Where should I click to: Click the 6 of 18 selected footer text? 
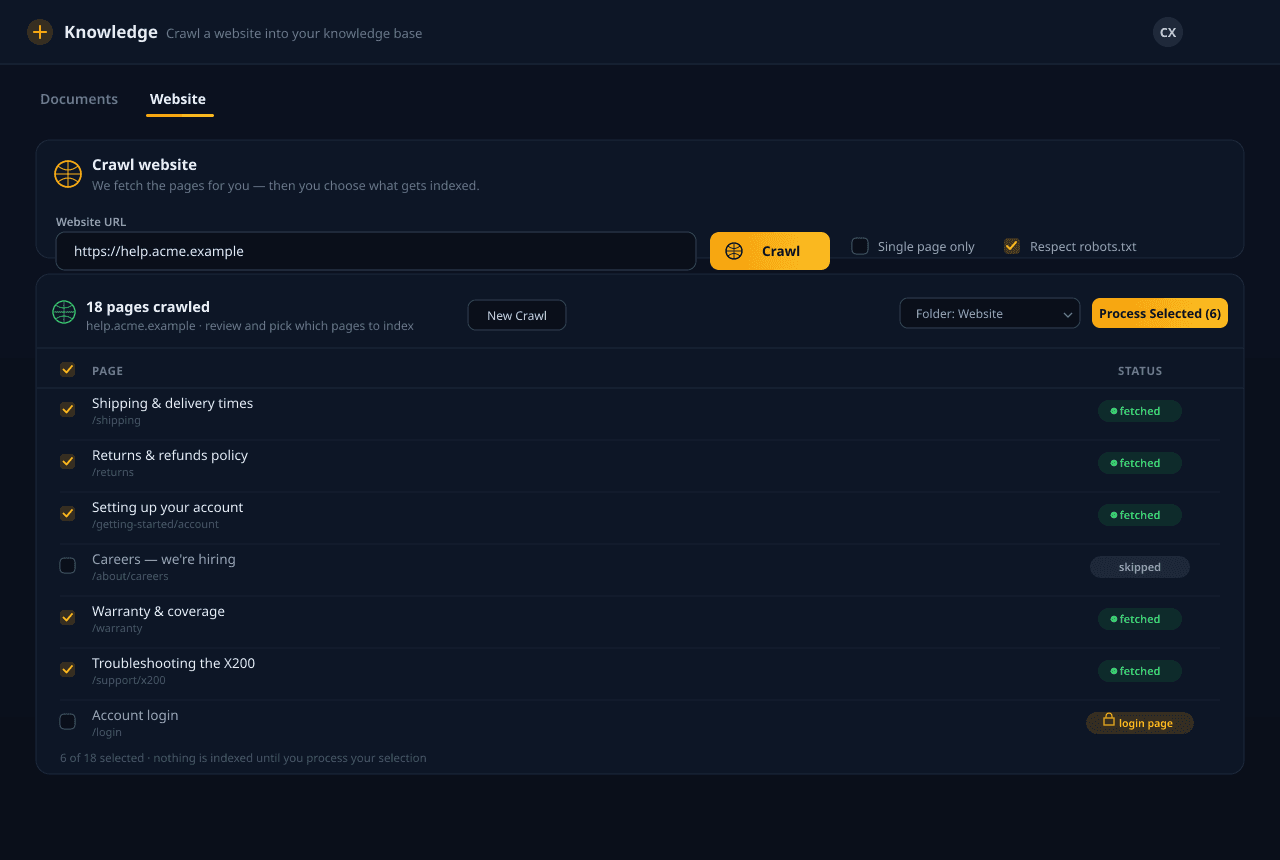point(243,758)
